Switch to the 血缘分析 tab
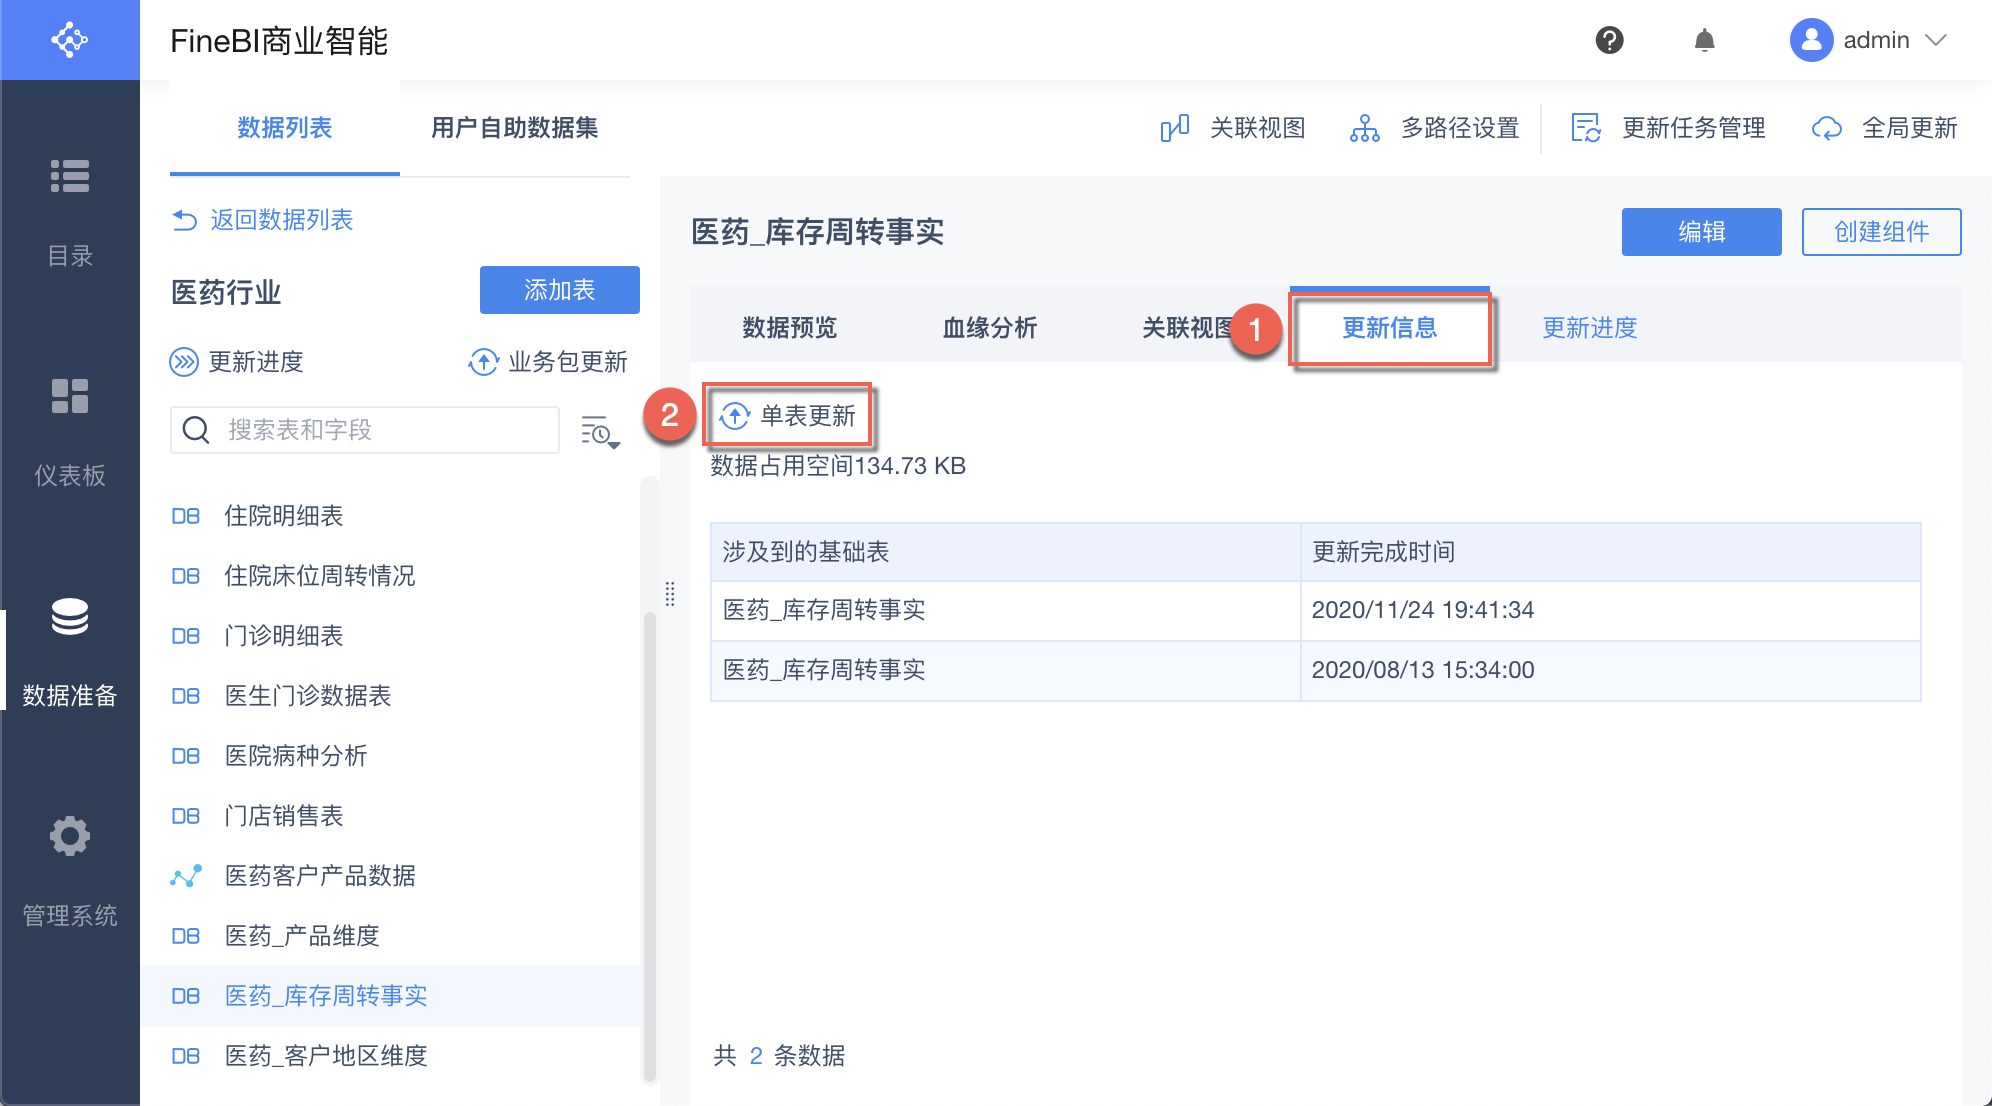The width and height of the screenshot is (1992, 1106). 989,328
